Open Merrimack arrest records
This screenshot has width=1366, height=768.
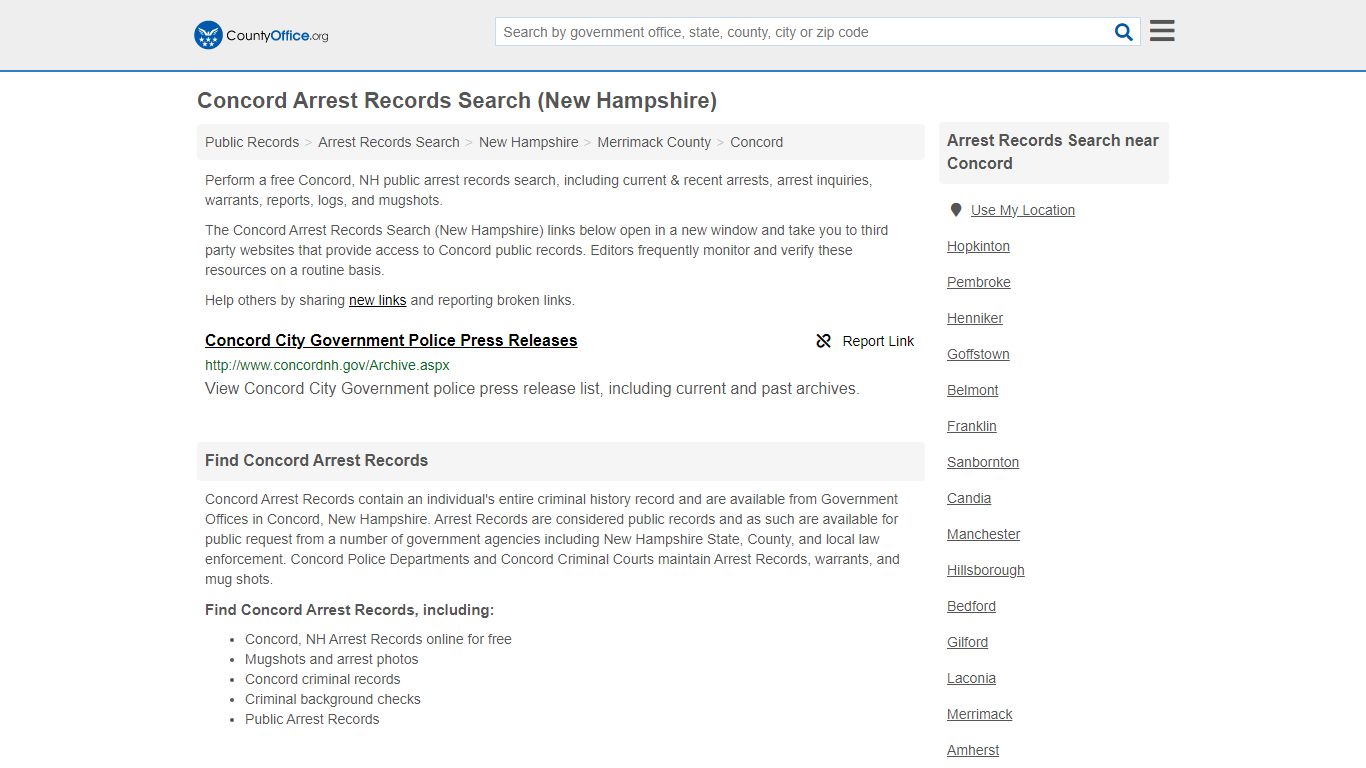[x=980, y=714]
